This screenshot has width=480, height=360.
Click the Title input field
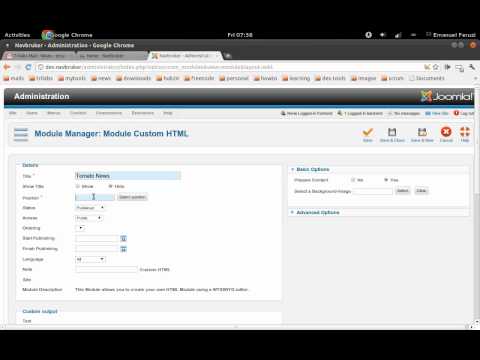click(128, 176)
